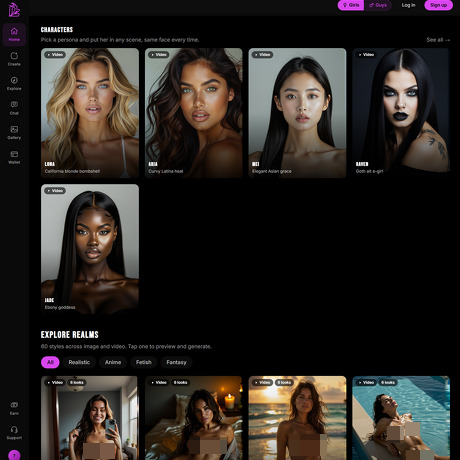Switch to the Girls toggle
Viewport: 460px width, 460px height.
point(351,5)
